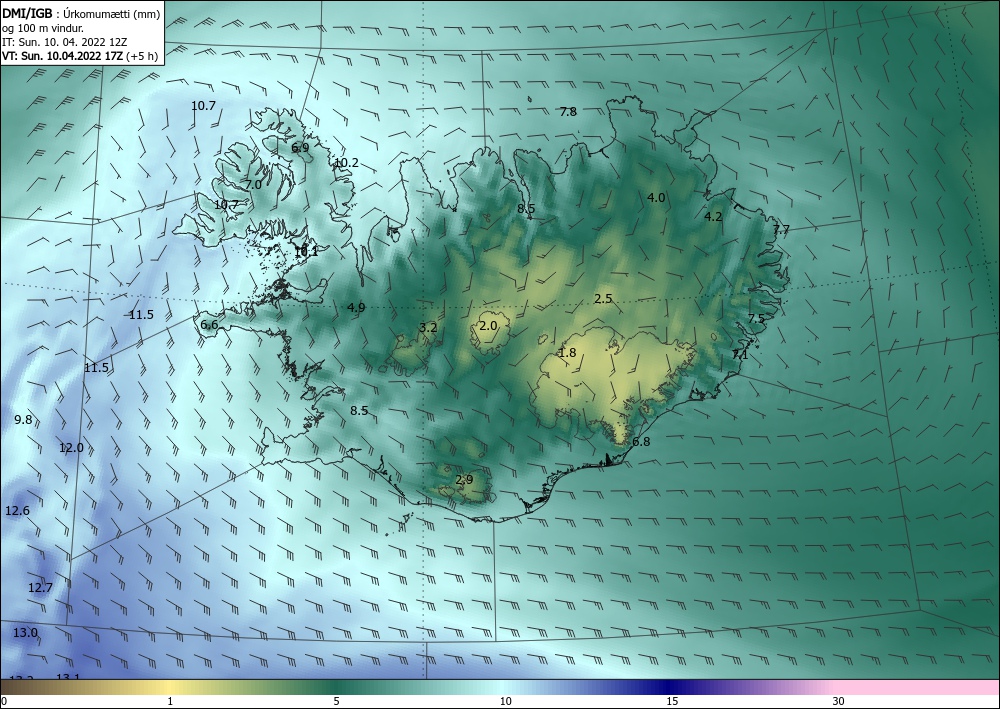Click the 4.0 value in northeast Iceland
Screen dimensions: 1000x709
(x=656, y=198)
